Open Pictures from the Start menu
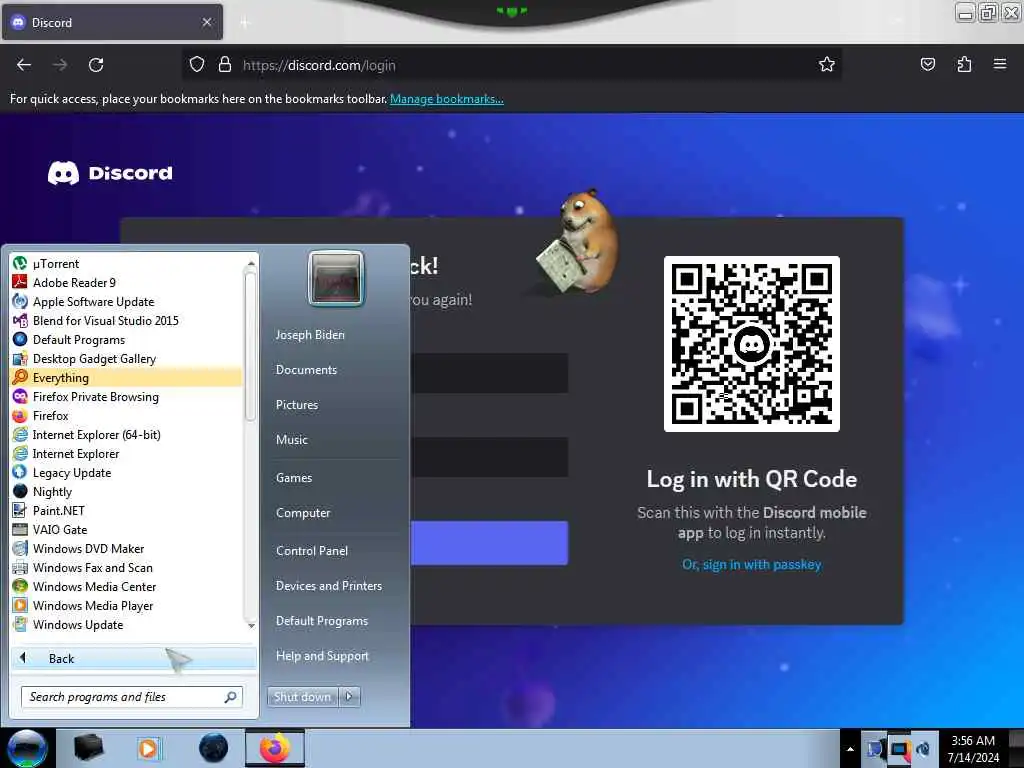Viewport: 1024px width, 768px height. 297,405
